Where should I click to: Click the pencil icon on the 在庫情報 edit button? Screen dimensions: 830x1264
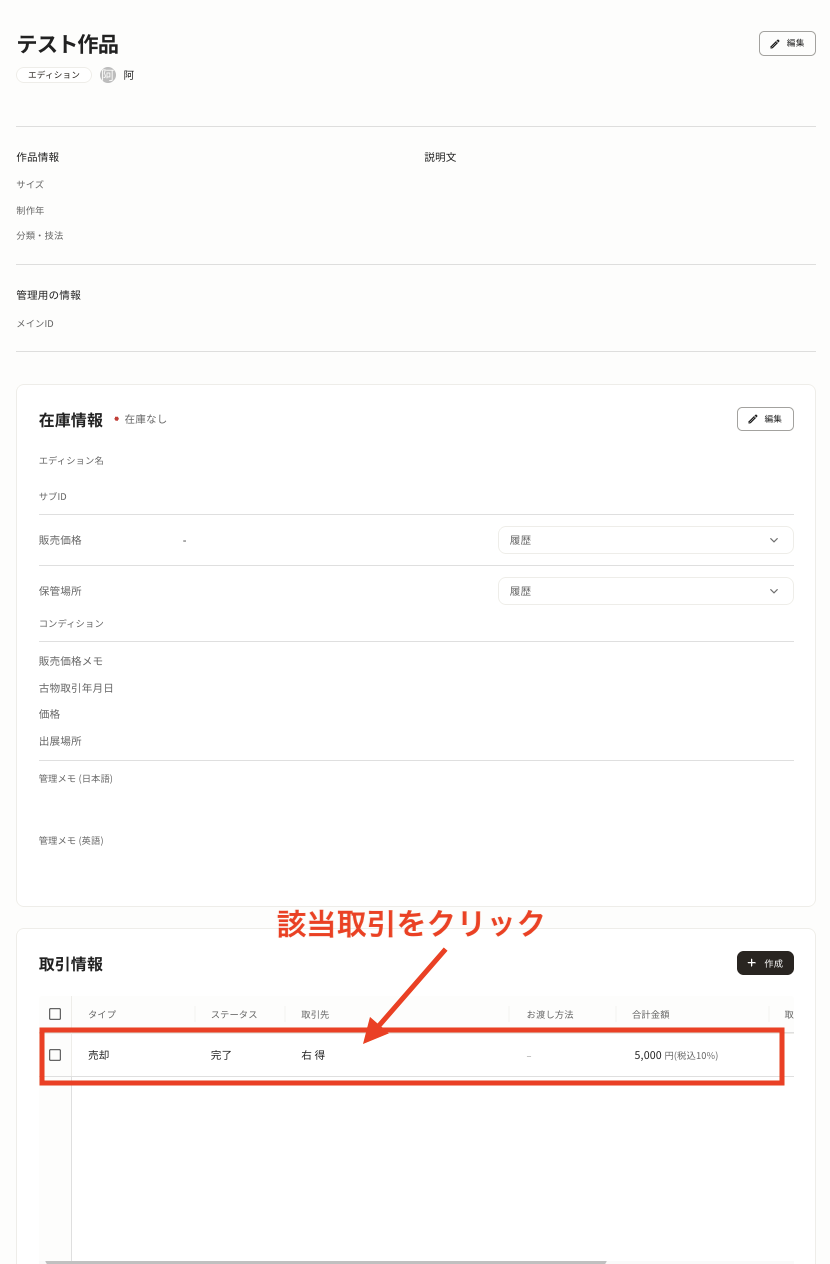click(753, 419)
